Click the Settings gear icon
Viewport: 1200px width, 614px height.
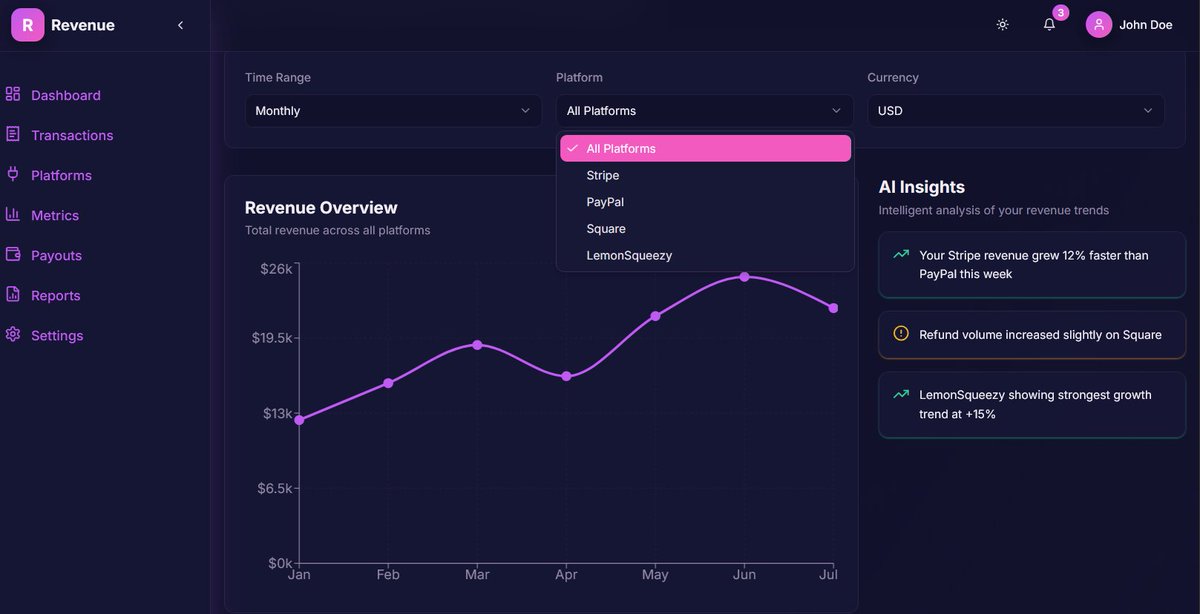pos(13,334)
